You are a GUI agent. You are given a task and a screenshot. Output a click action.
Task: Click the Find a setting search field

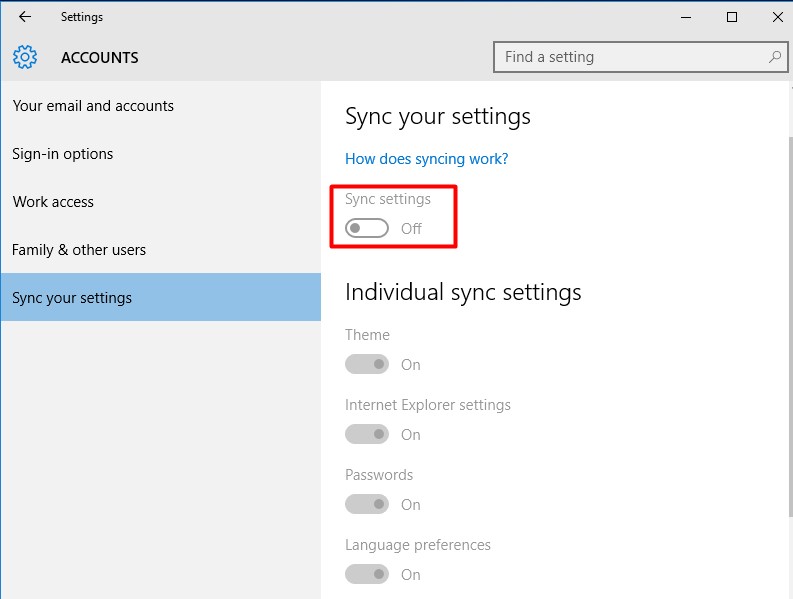(x=630, y=57)
